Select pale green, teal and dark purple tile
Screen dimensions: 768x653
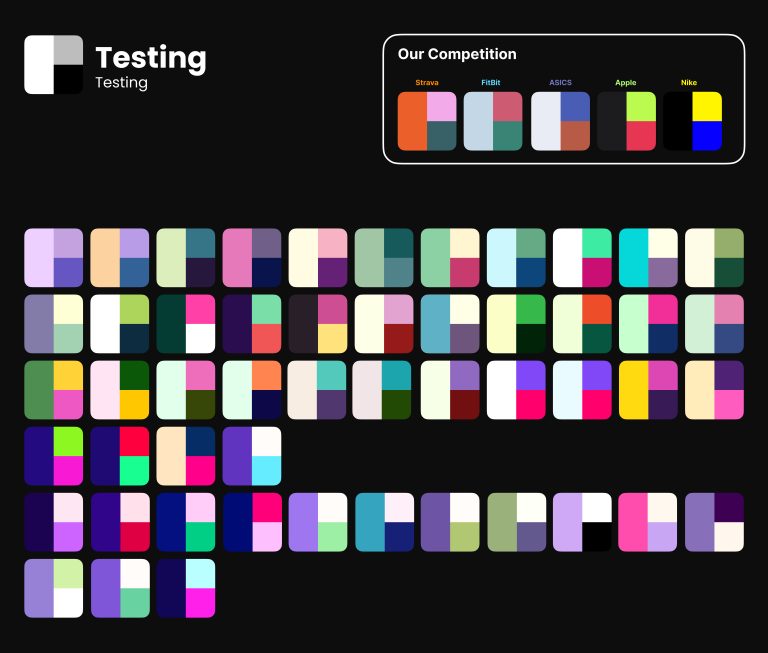click(186, 258)
